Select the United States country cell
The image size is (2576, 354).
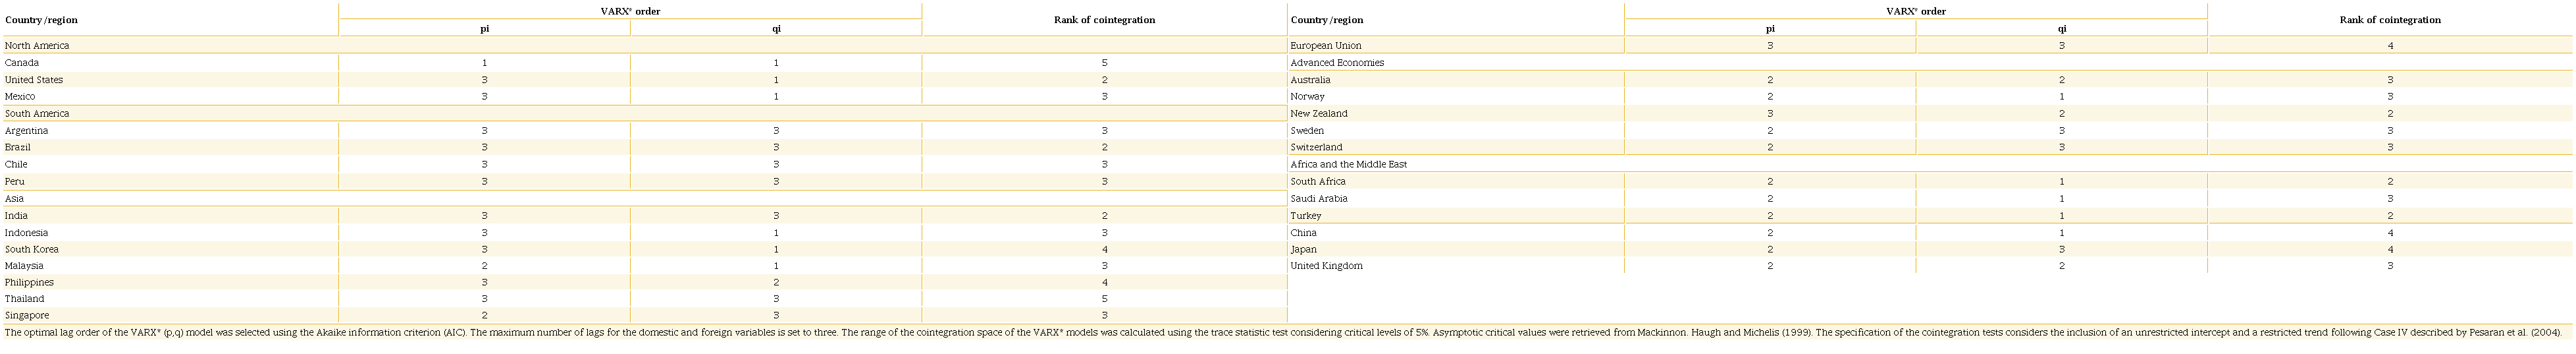34,80
